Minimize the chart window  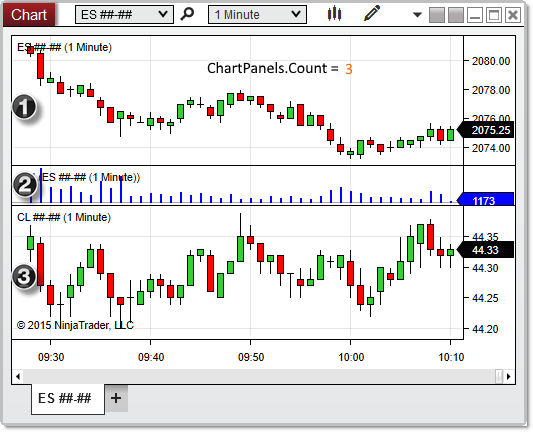(475, 15)
